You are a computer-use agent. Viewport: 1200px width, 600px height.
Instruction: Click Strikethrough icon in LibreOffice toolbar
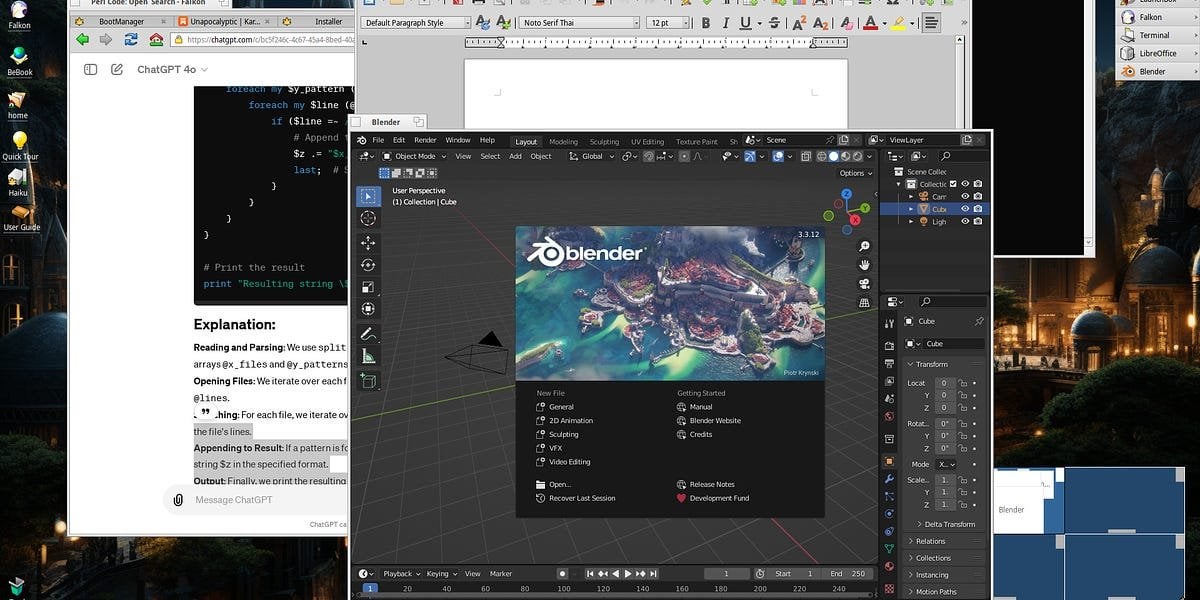tap(774, 22)
